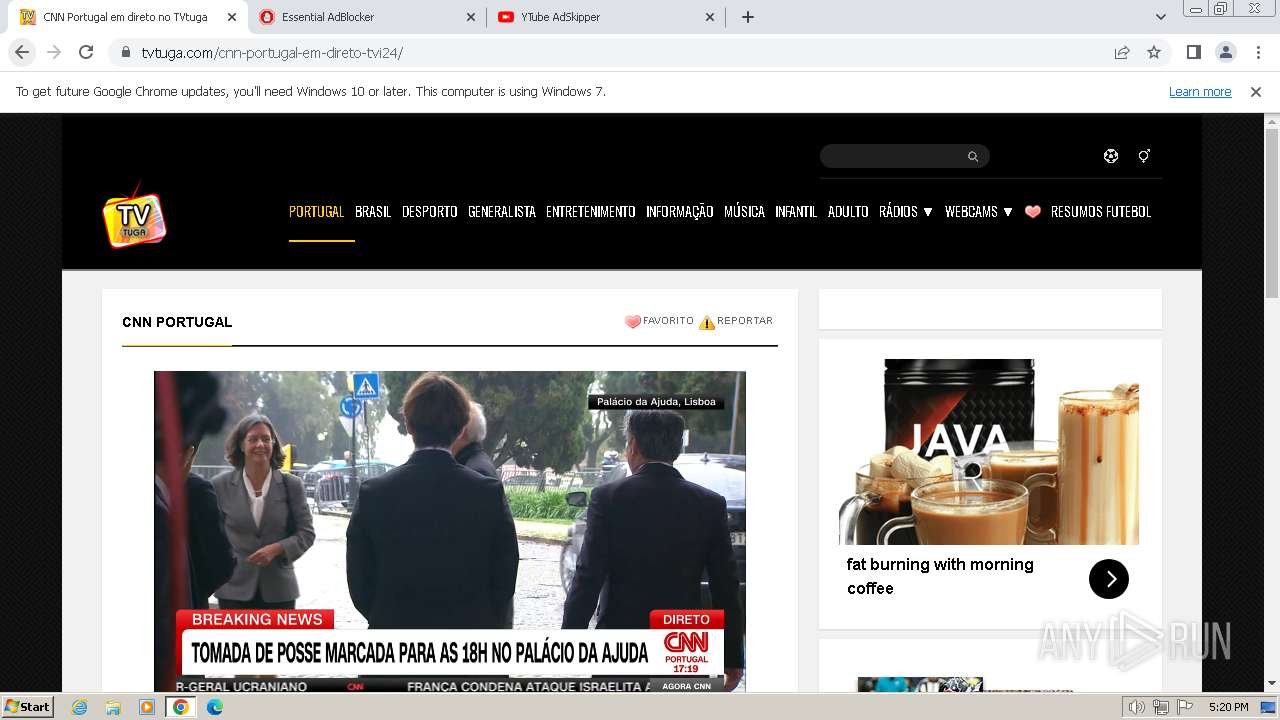The height and width of the screenshot is (720, 1280).
Task: Click the Reportar warning icon
Action: [707, 322]
